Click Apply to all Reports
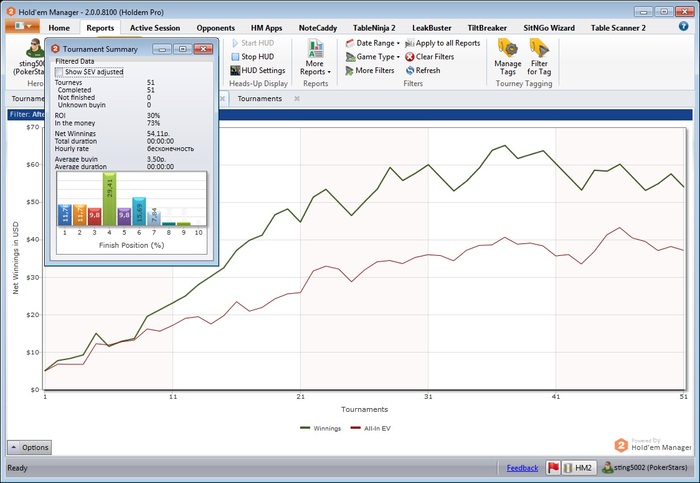 tap(442, 43)
